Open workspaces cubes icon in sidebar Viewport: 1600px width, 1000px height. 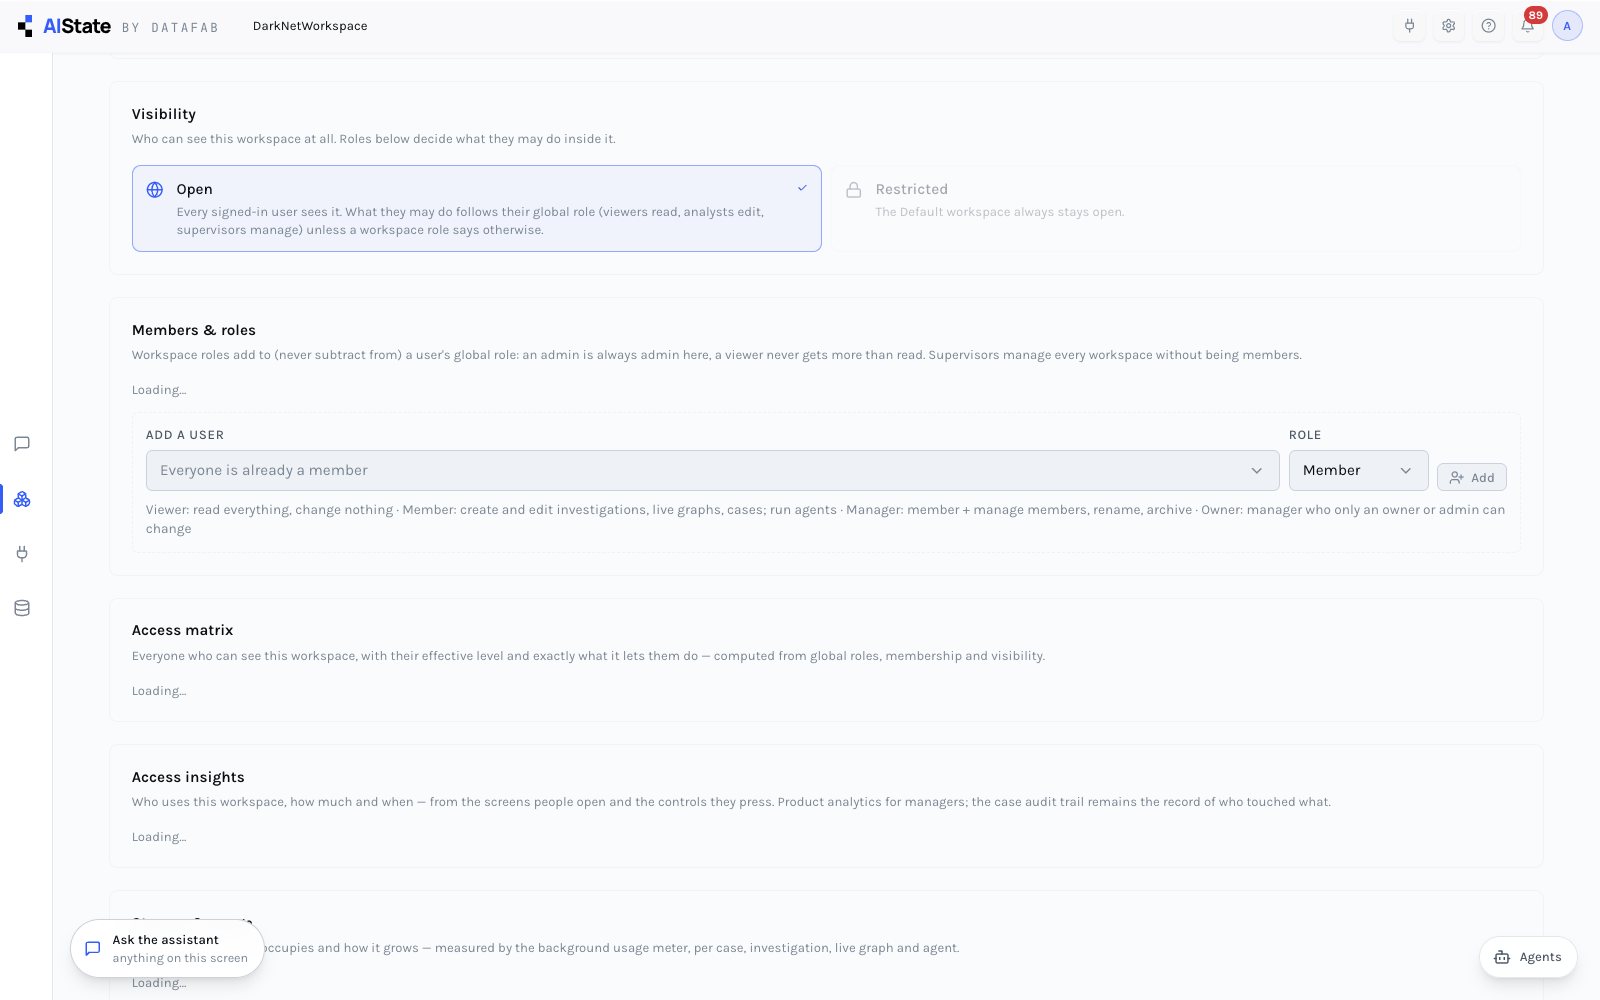tap(22, 499)
